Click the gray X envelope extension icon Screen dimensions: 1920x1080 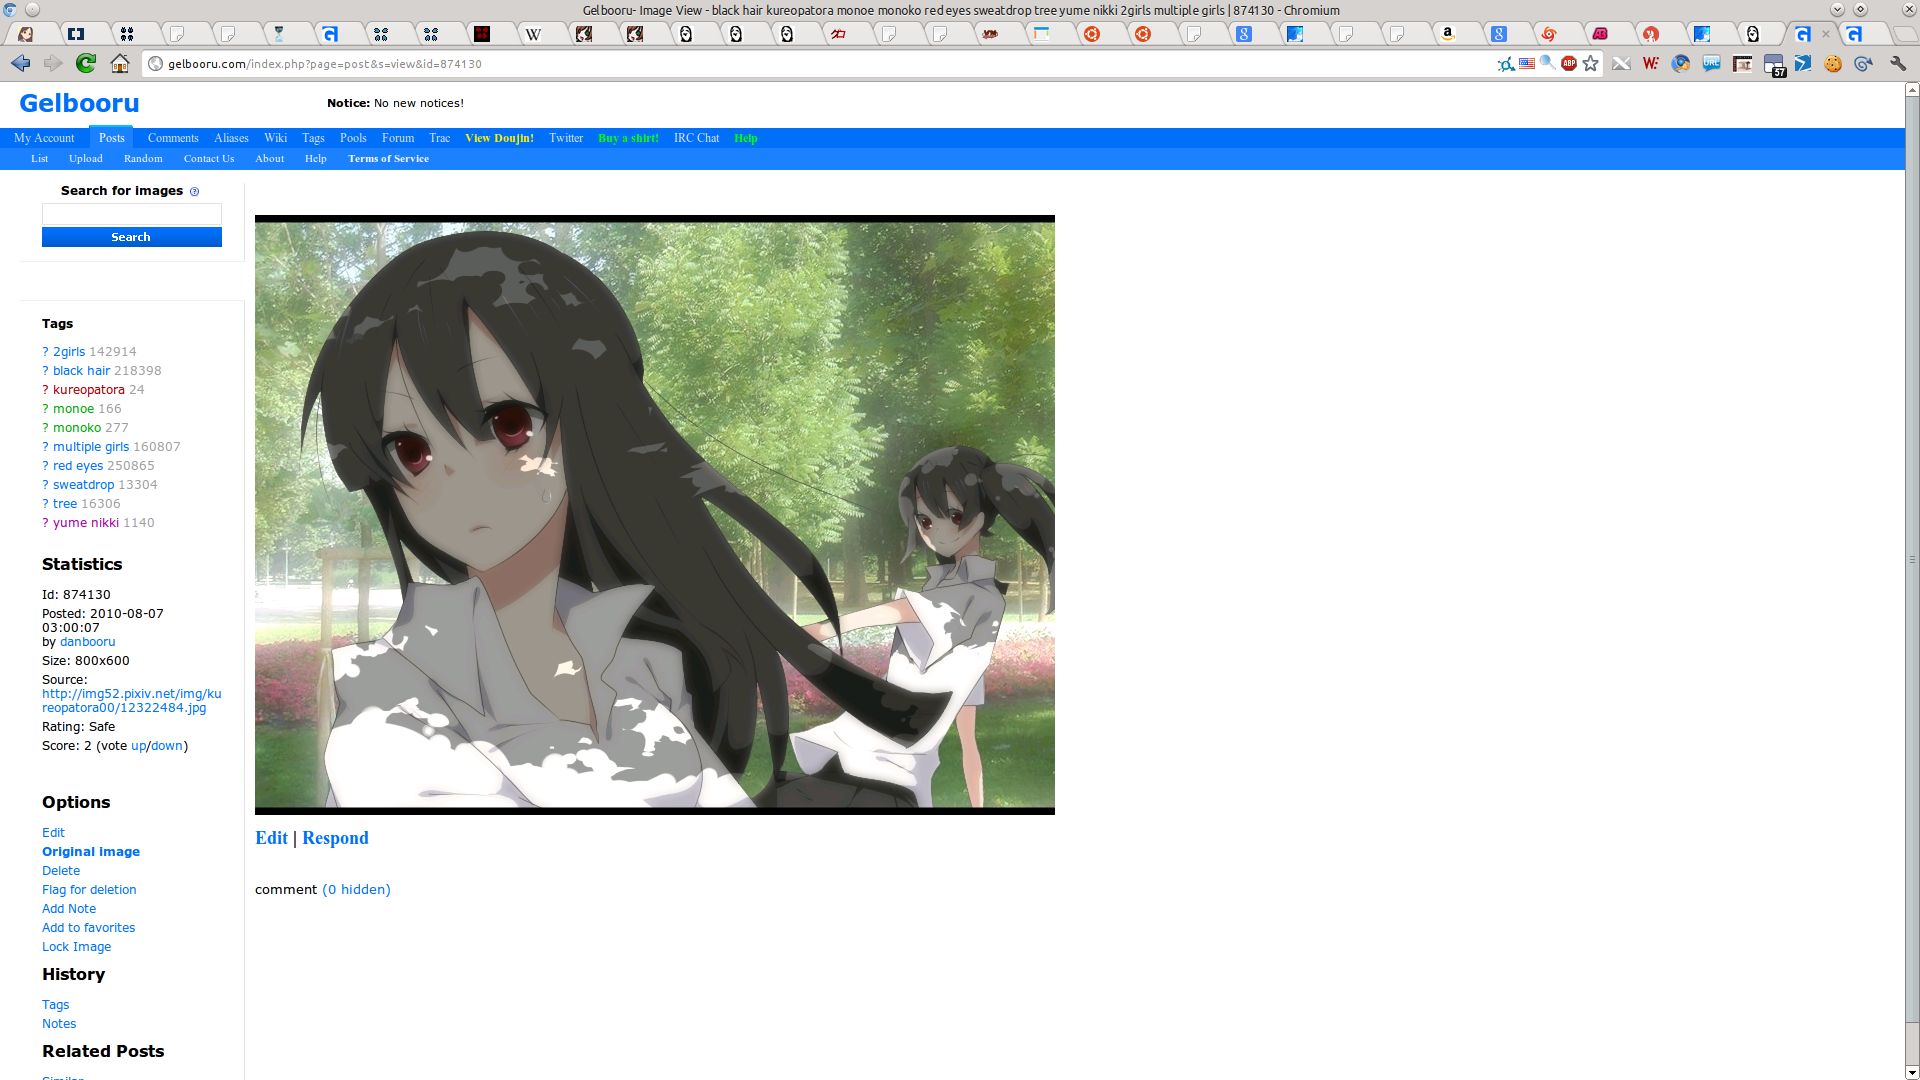pos(1621,63)
